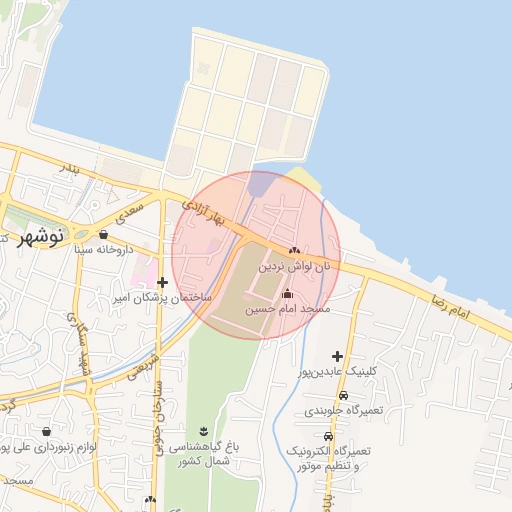Tap the ستارخان جنوبی street label
The image size is (512, 512).
pos(159,418)
